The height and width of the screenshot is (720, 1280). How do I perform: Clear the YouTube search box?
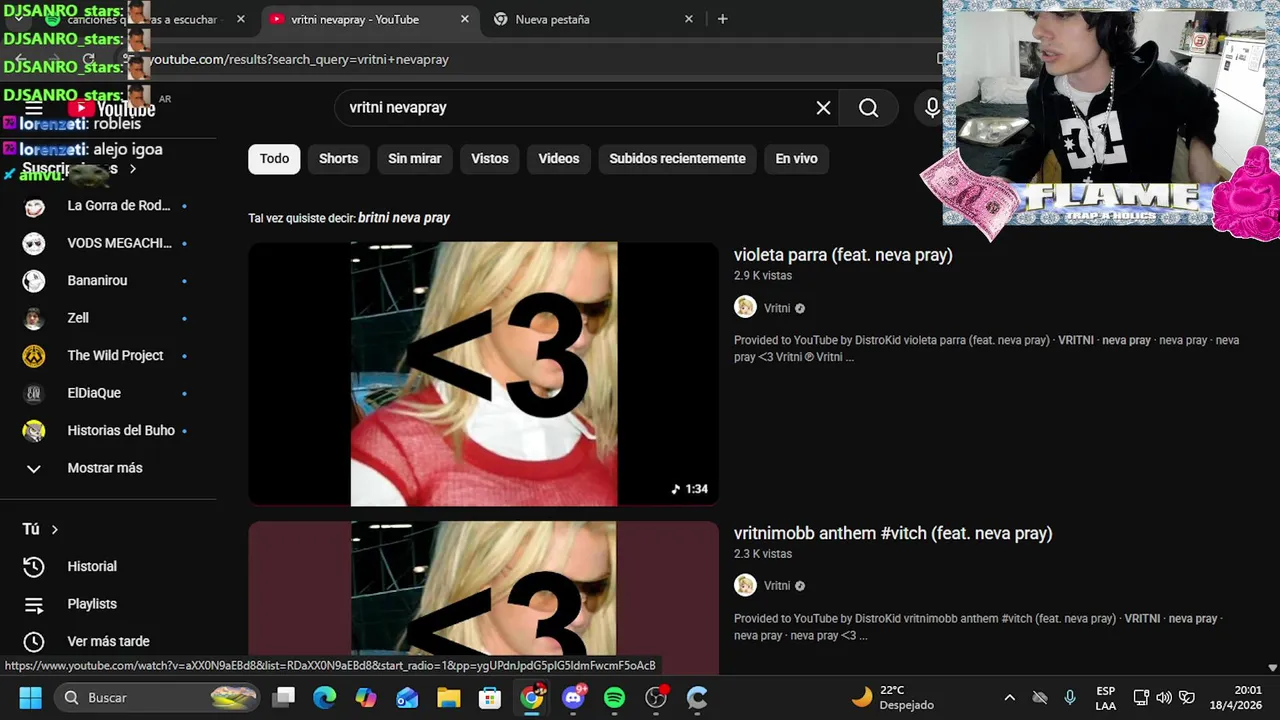pos(823,108)
